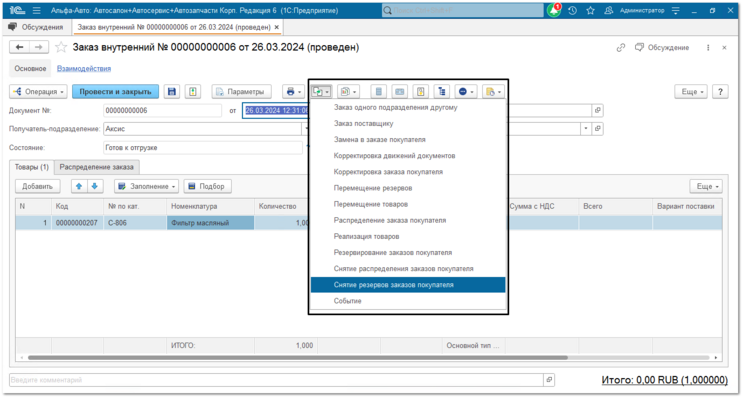Move row down with blue down arrow
Image resolution: width=743 pixels, height=398 pixels.
95,186
